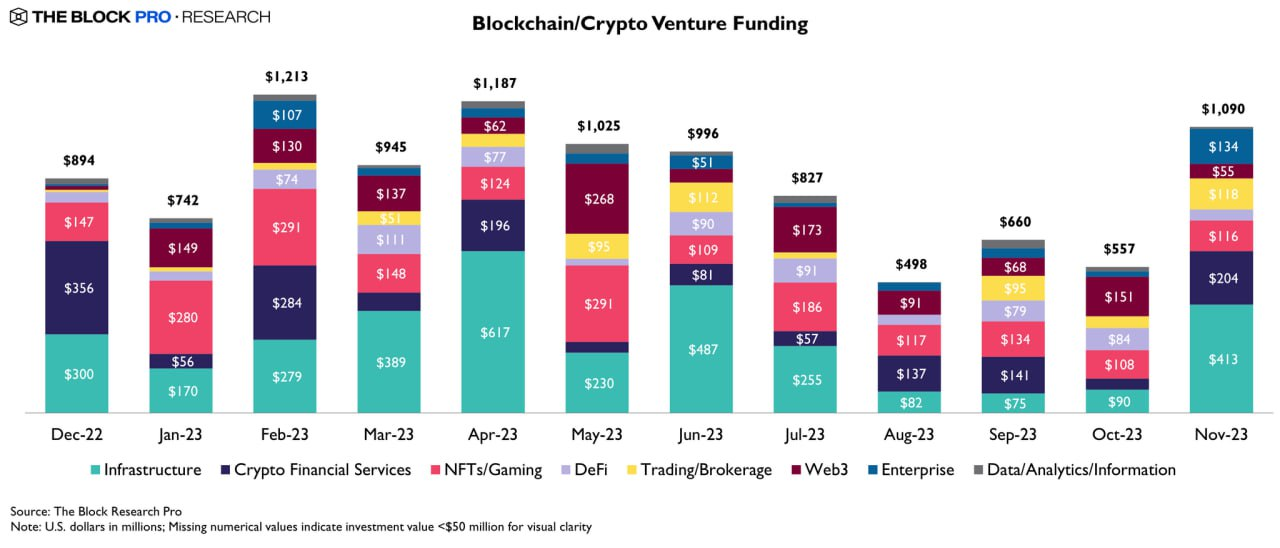Viewport: 1280px width, 548px height.
Task: Select the Infrastructure legend color swatch
Action: tap(95, 470)
